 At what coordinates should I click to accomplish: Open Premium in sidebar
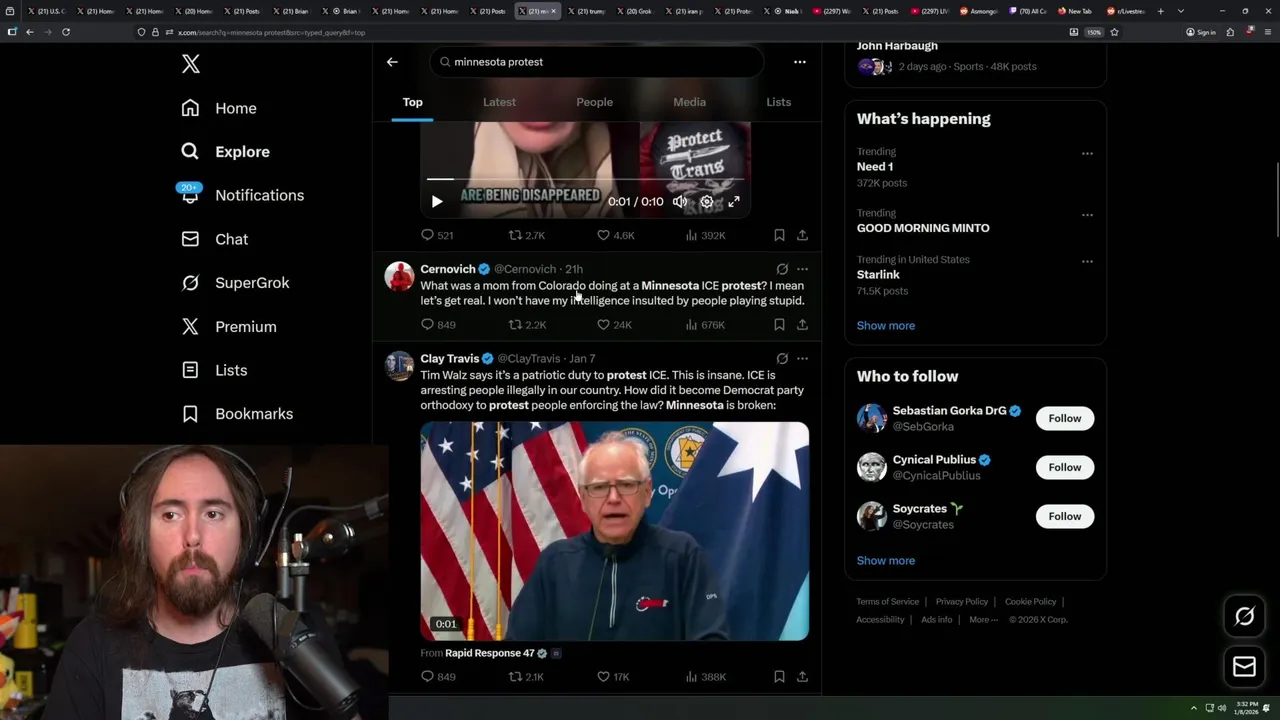tap(228, 327)
